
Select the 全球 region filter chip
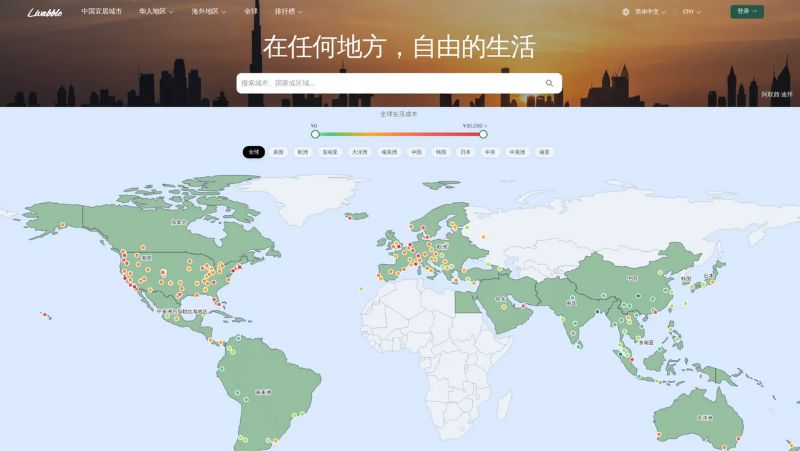[x=253, y=152]
